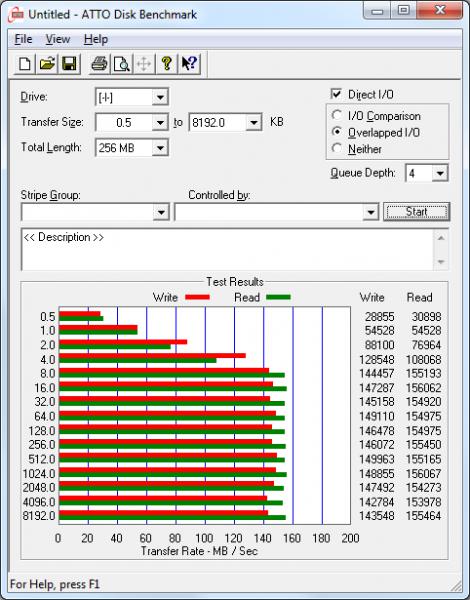Open the Help menu
470x600 pixels.
(x=96, y=39)
